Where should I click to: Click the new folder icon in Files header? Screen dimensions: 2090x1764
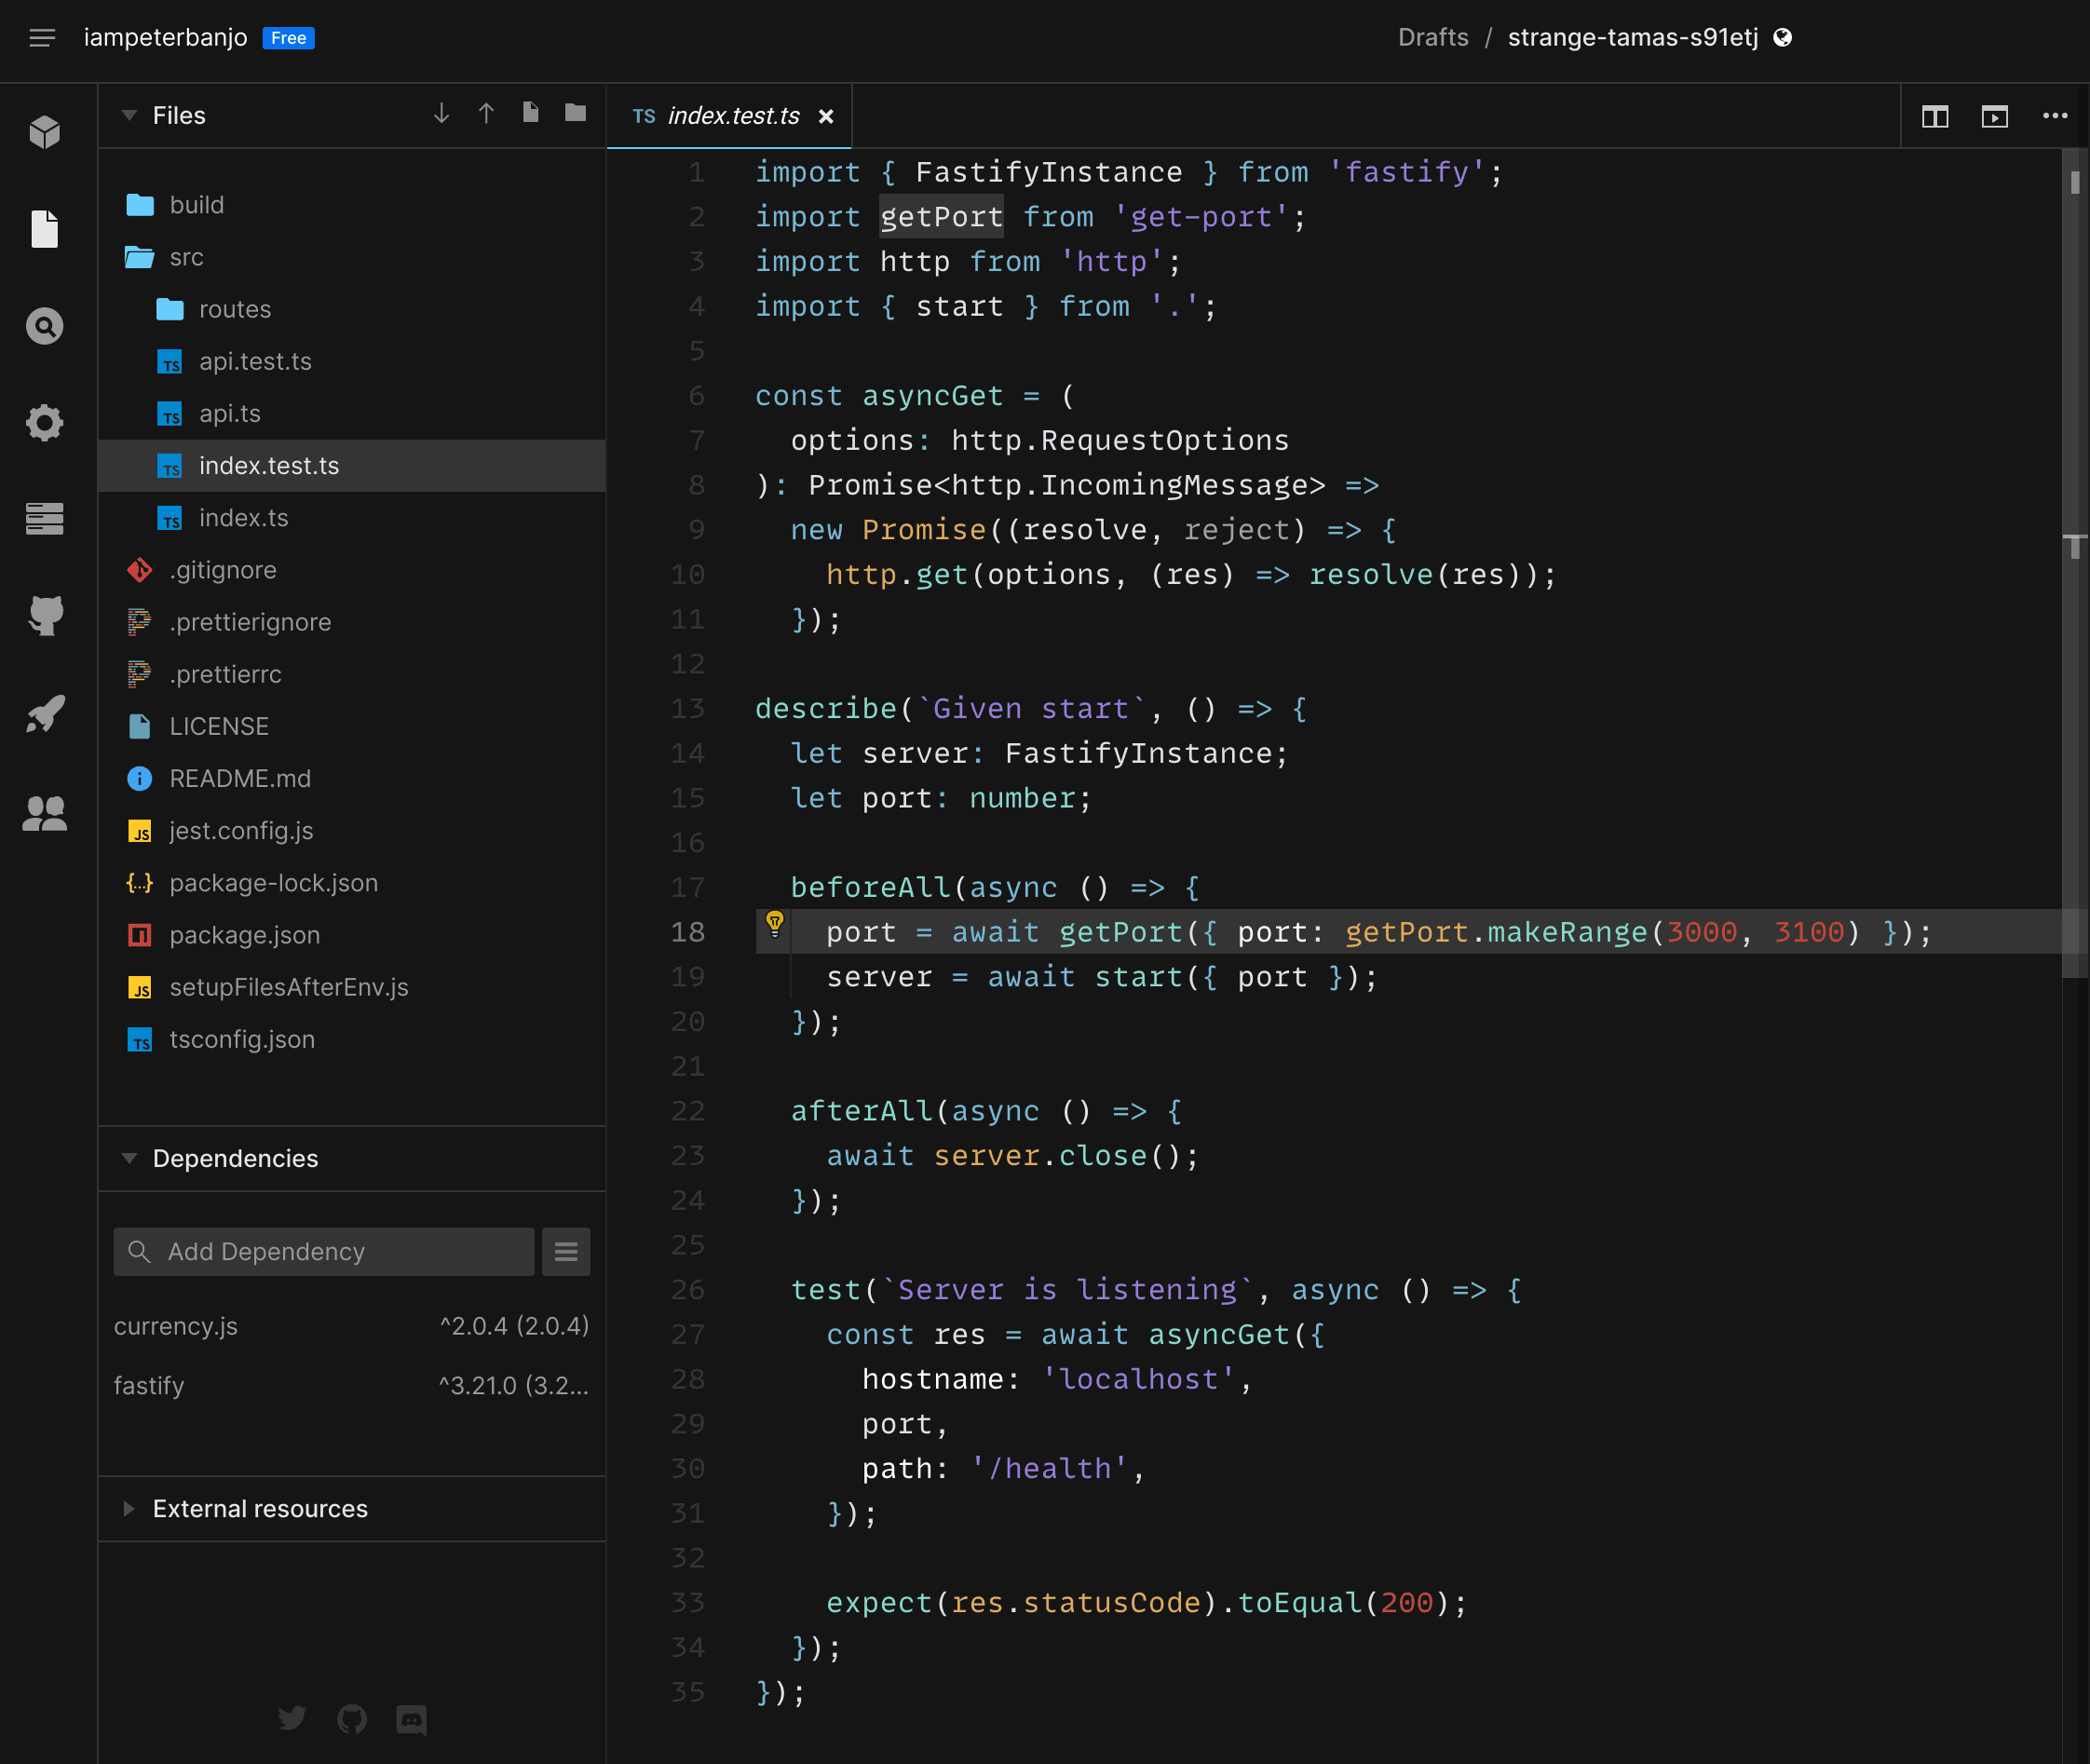575,113
